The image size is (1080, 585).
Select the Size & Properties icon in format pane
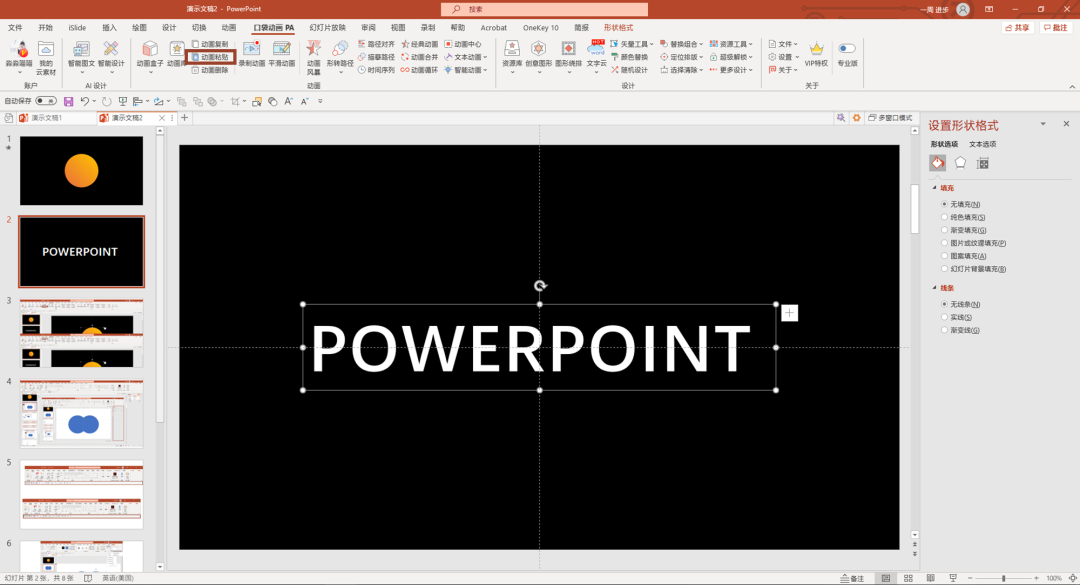pyautogui.click(x=983, y=163)
